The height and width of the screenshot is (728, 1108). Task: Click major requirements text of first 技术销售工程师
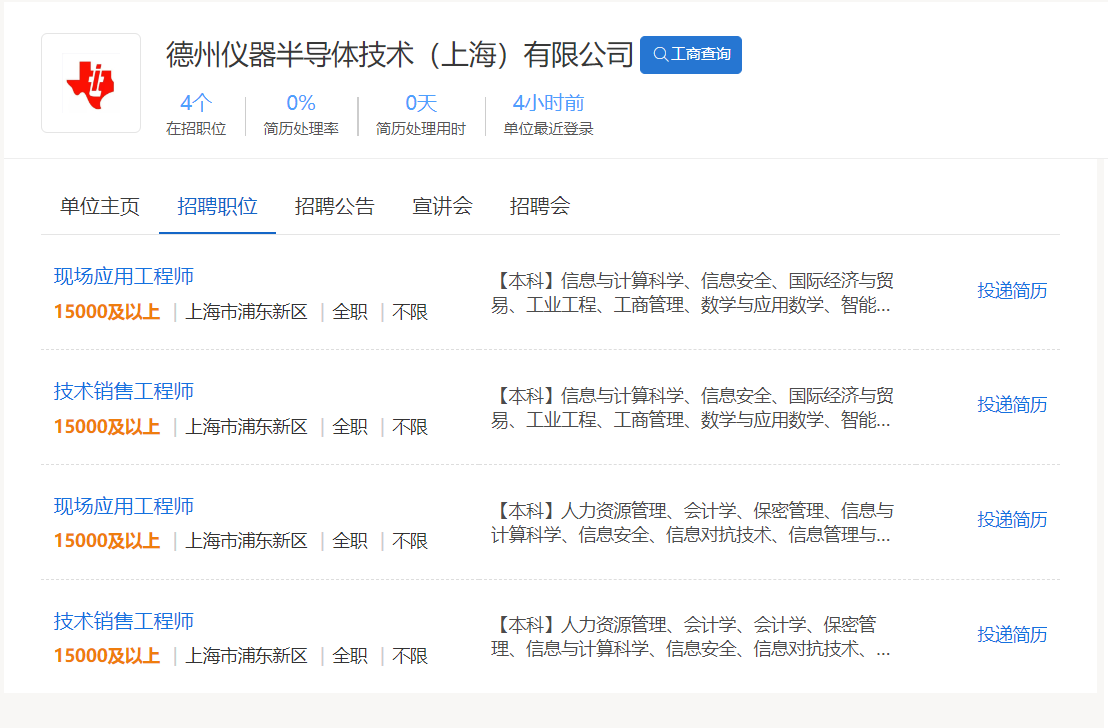pos(692,408)
